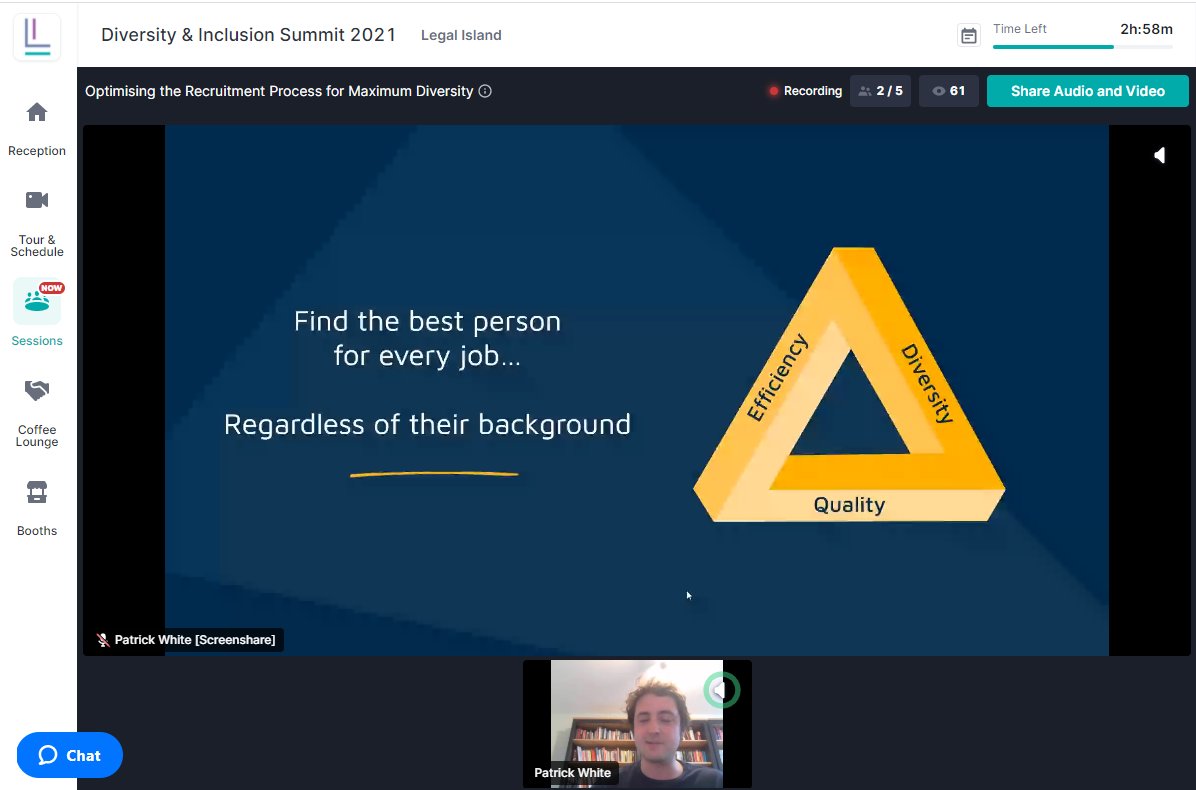
Task: Select the Booths label in sidebar
Action: click(x=37, y=531)
